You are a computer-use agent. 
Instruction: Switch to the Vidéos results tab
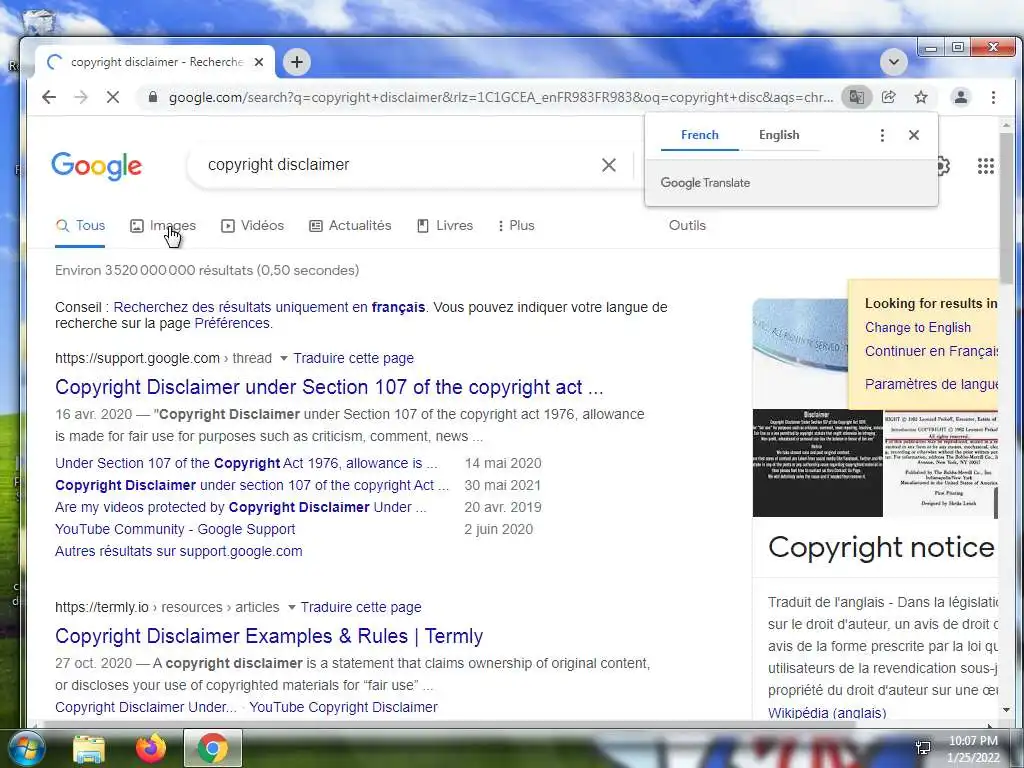[x=253, y=225]
